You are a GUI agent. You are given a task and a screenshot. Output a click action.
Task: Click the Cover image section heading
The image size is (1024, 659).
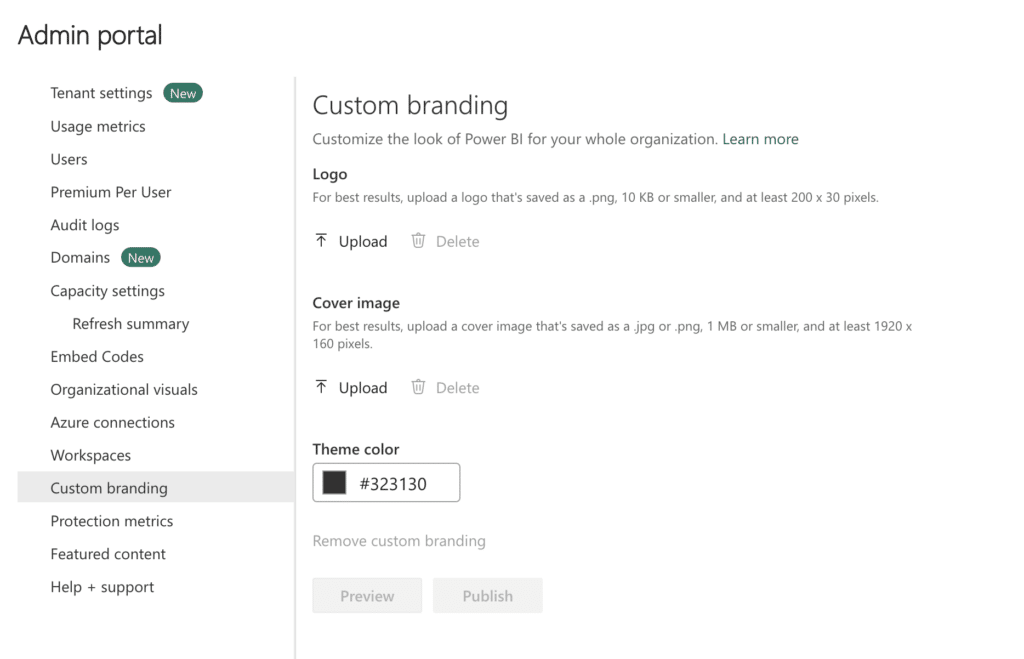point(356,303)
